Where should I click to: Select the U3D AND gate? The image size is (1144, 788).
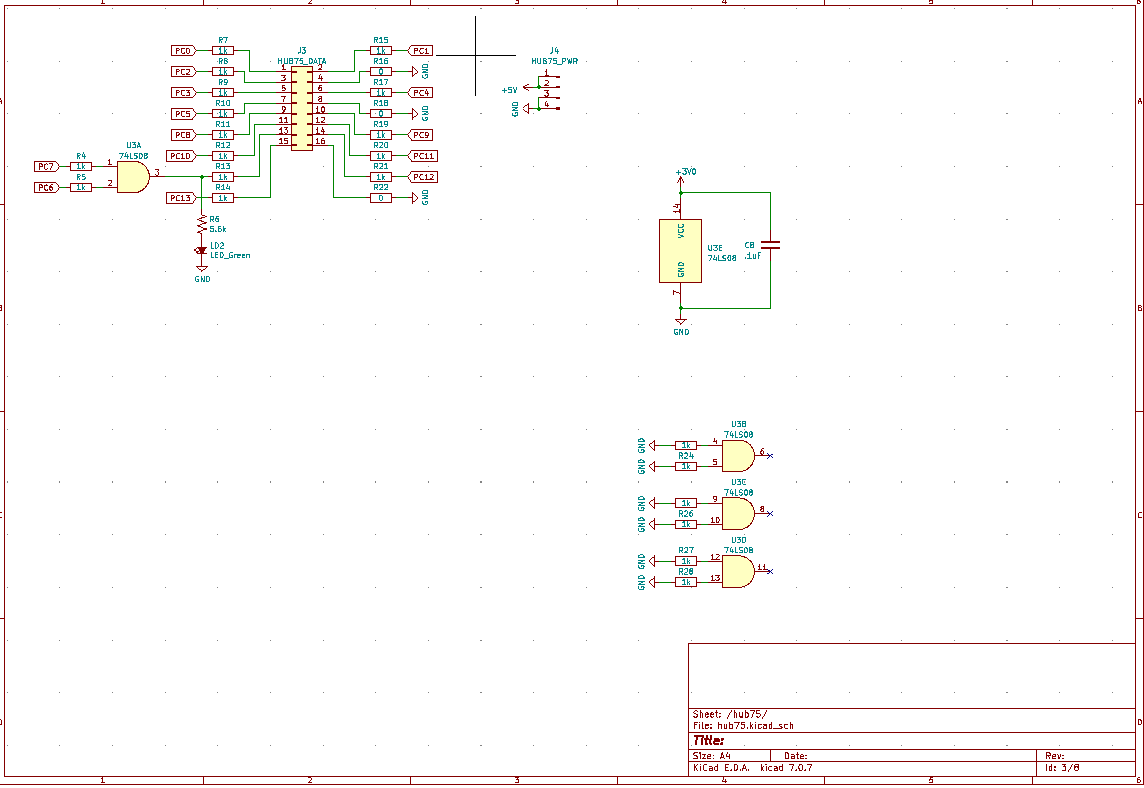coord(738,571)
